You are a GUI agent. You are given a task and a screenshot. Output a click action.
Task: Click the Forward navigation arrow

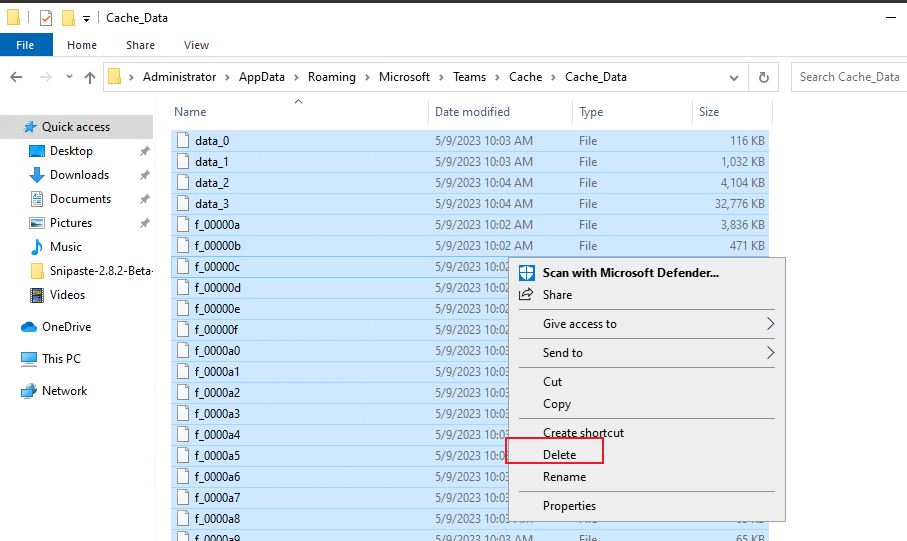46,77
